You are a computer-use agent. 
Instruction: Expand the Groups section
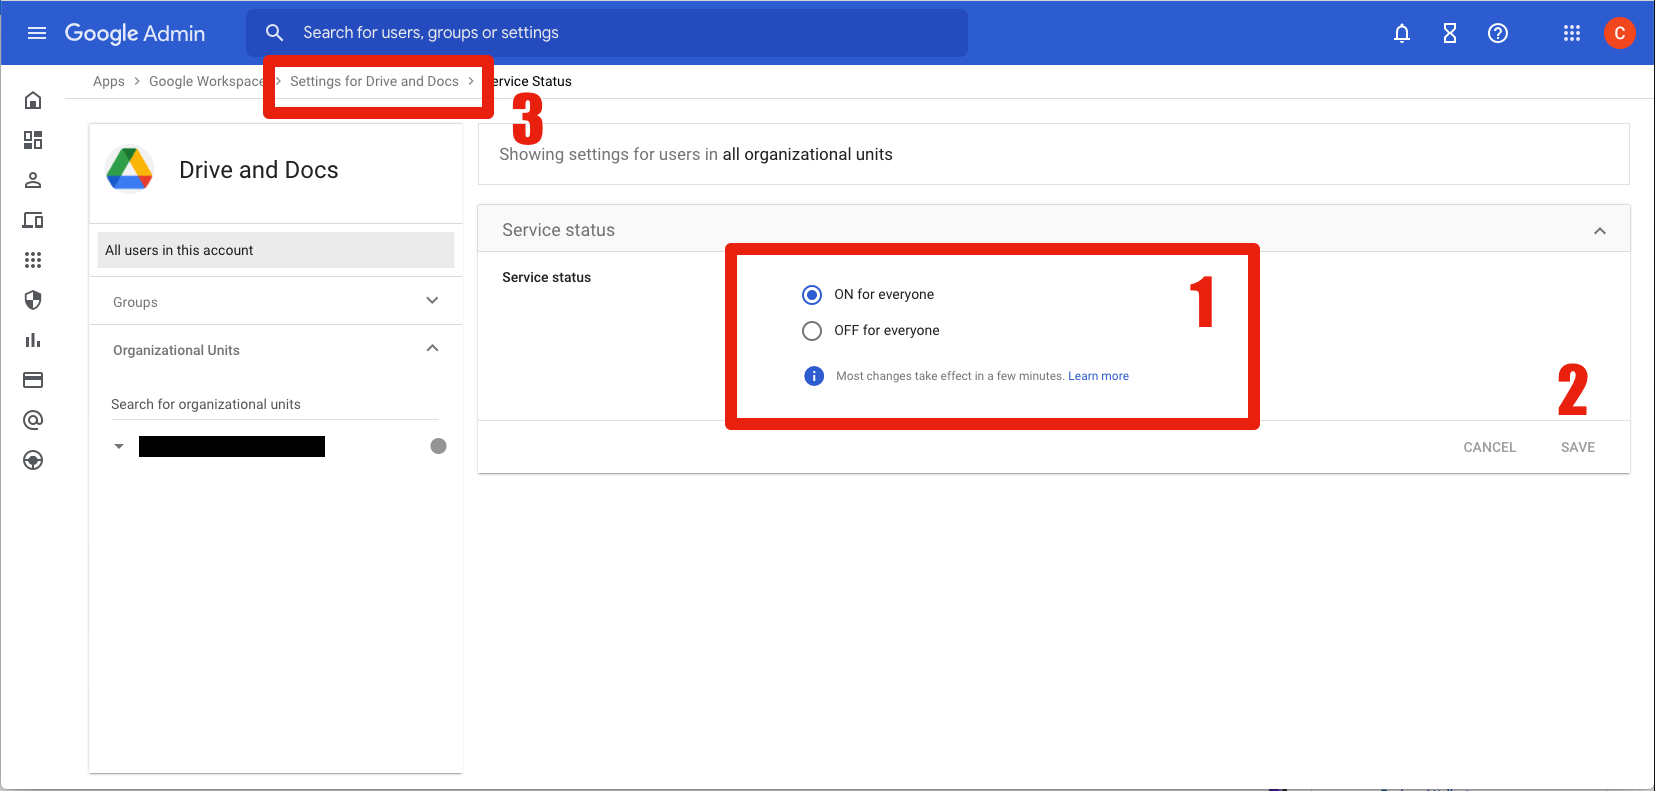(x=432, y=301)
